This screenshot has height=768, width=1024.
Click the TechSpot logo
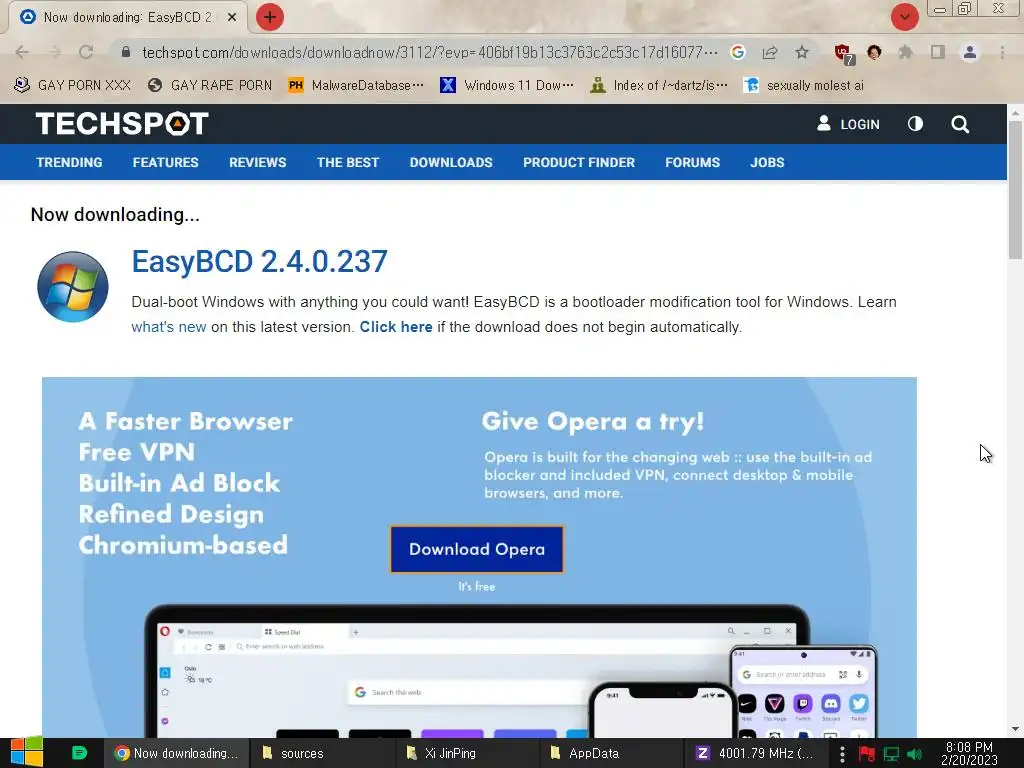[x=122, y=123]
